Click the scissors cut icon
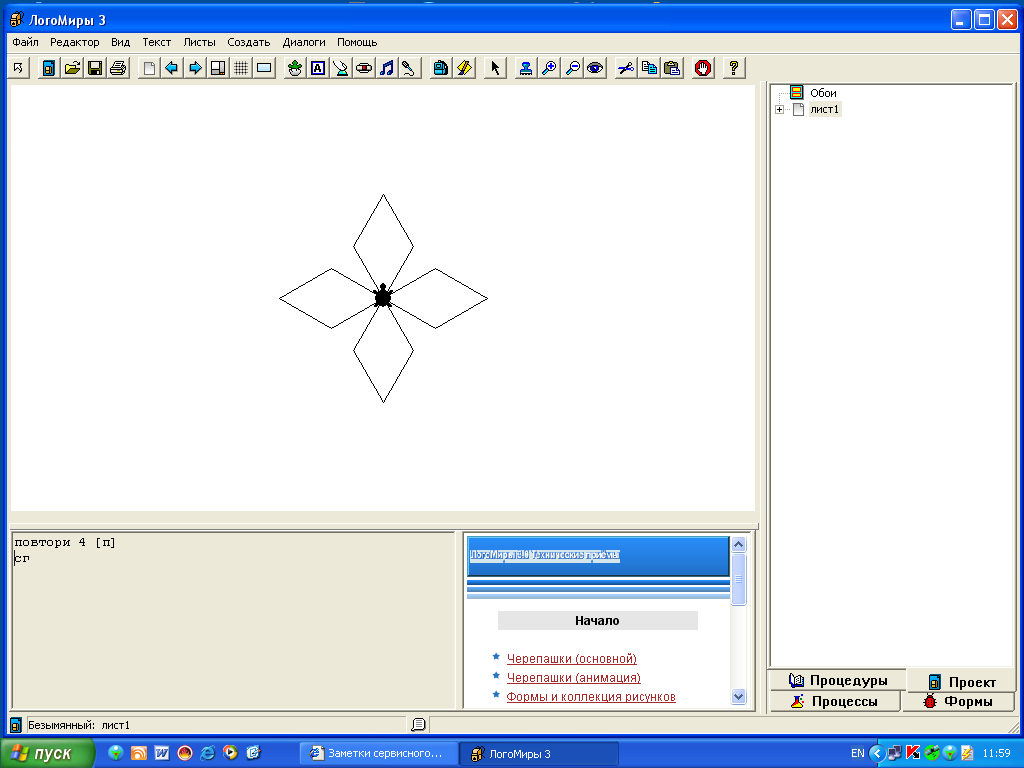 tap(626, 68)
